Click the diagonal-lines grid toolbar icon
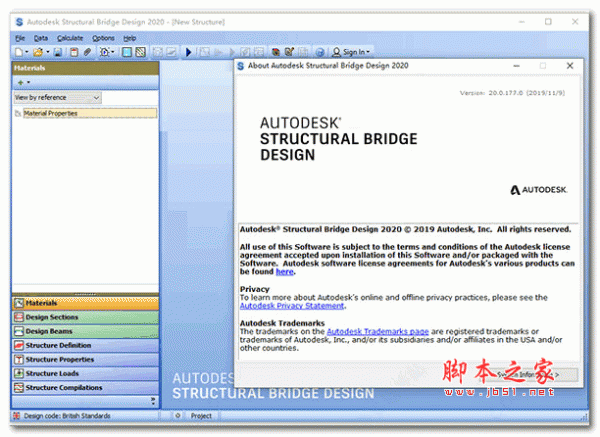 (x=141, y=52)
